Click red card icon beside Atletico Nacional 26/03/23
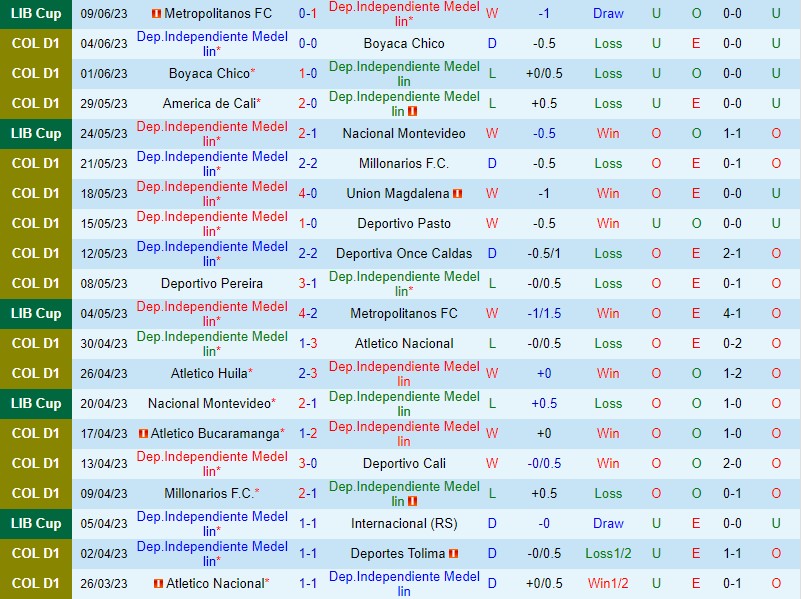The image size is (801, 599). (158, 584)
